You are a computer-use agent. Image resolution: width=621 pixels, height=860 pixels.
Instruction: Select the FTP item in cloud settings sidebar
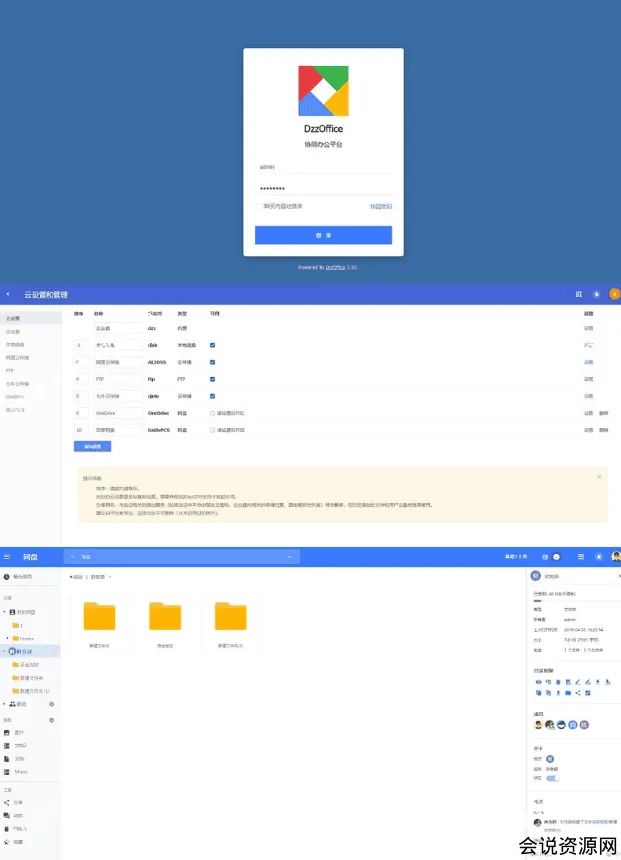click(10, 371)
